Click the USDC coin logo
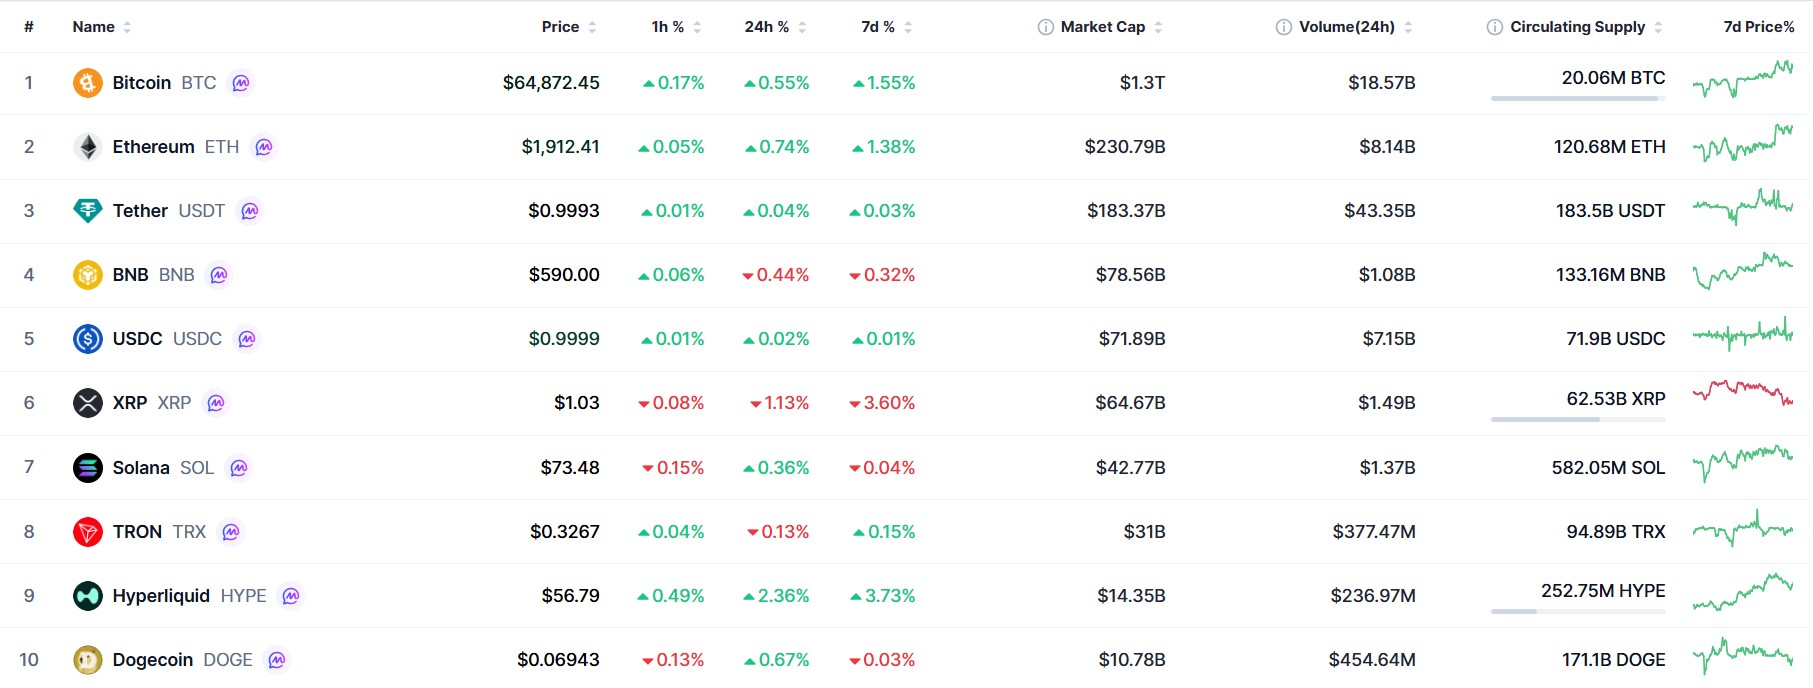 [x=88, y=339]
